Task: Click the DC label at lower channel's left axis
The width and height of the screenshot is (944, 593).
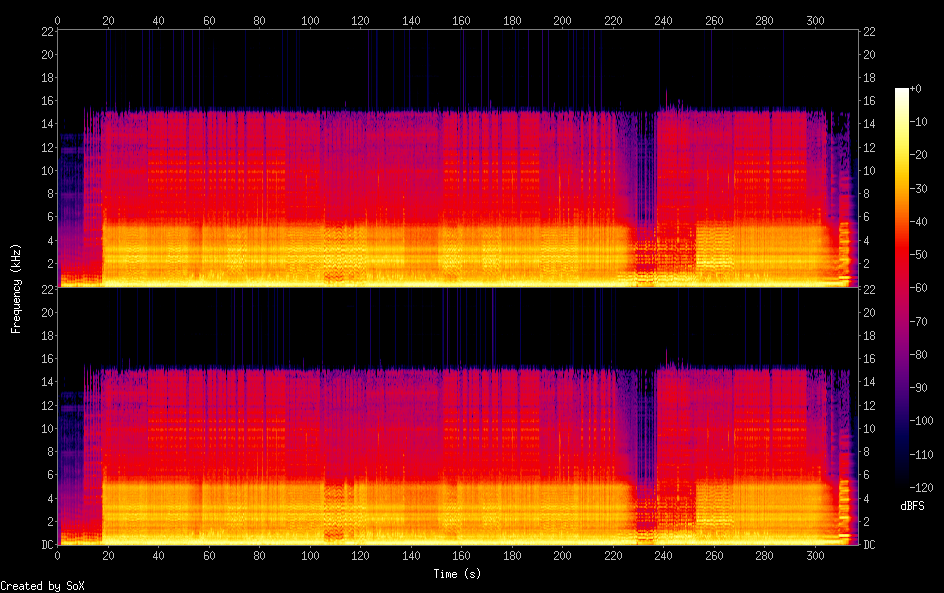Action: click(x=46, y=545)
